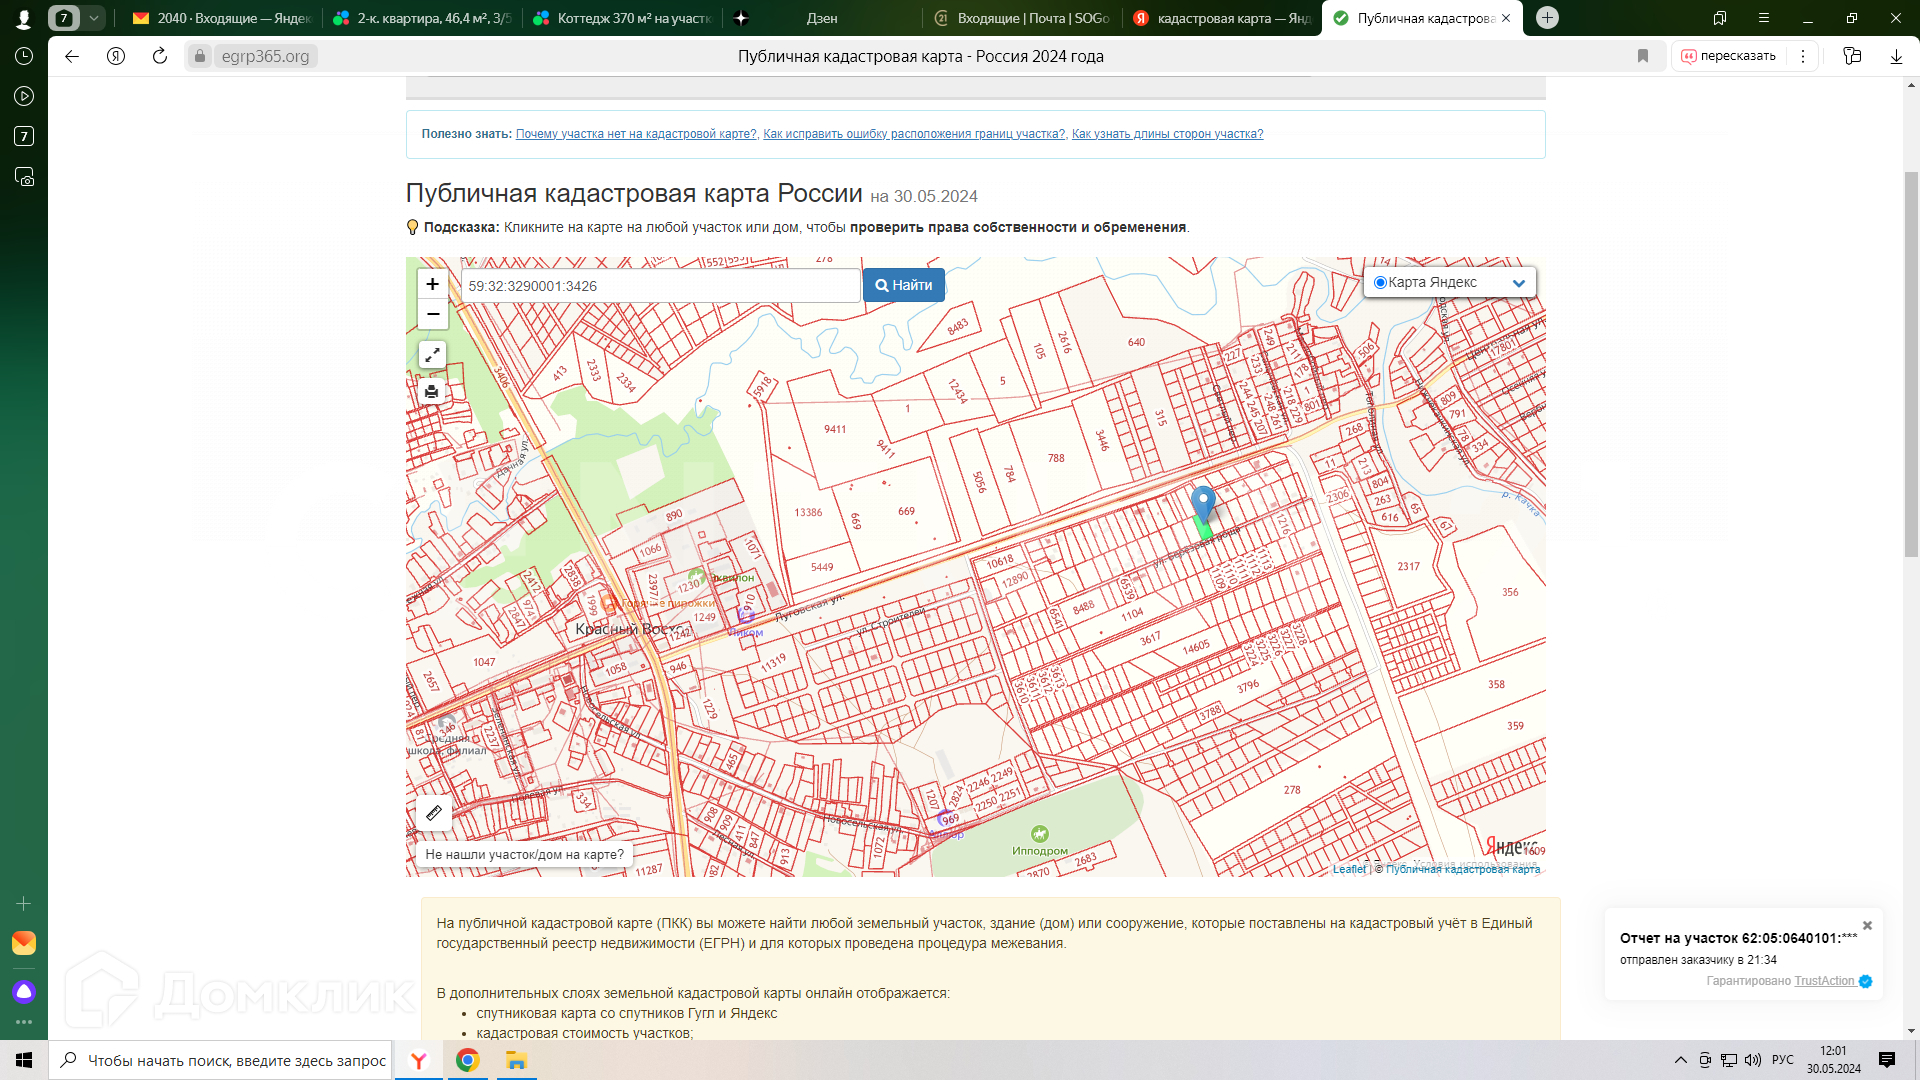Zoom out the cadastral map
1920x1080 pixels.
pos(432,314)
